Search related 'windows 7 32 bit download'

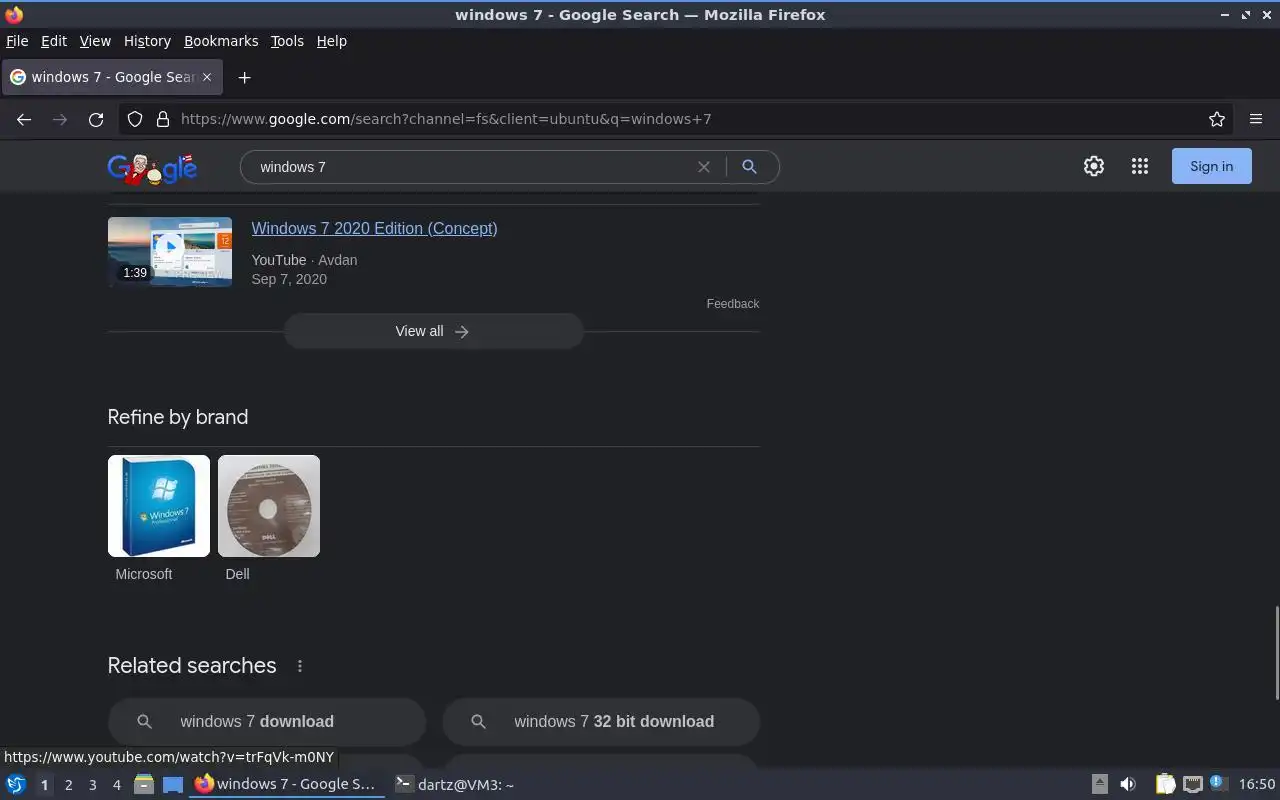[x=601, y=722]
